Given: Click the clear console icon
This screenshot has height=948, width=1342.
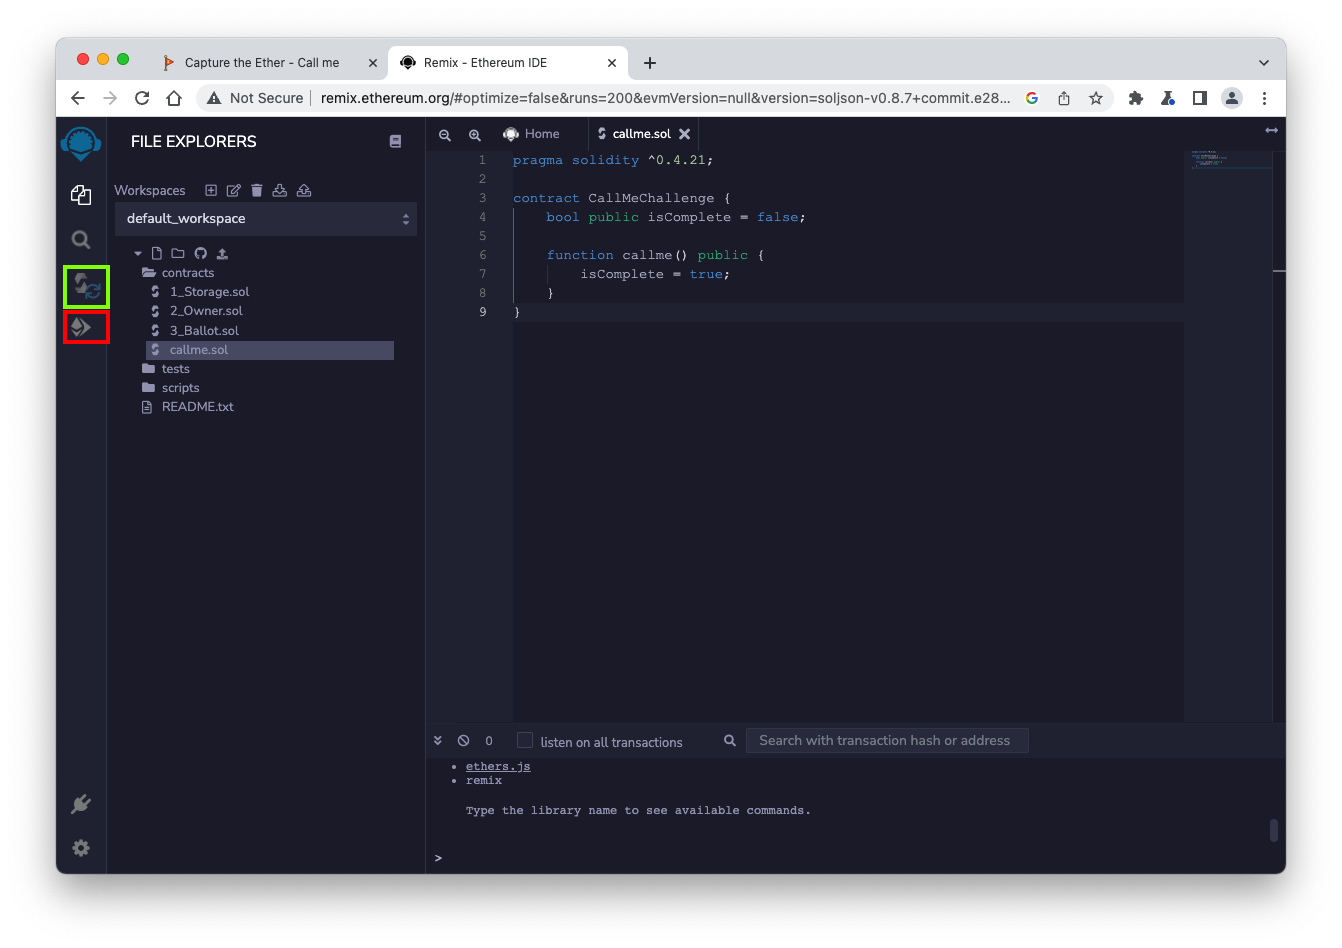Looking at the screenshot, I should click(463, 741).
